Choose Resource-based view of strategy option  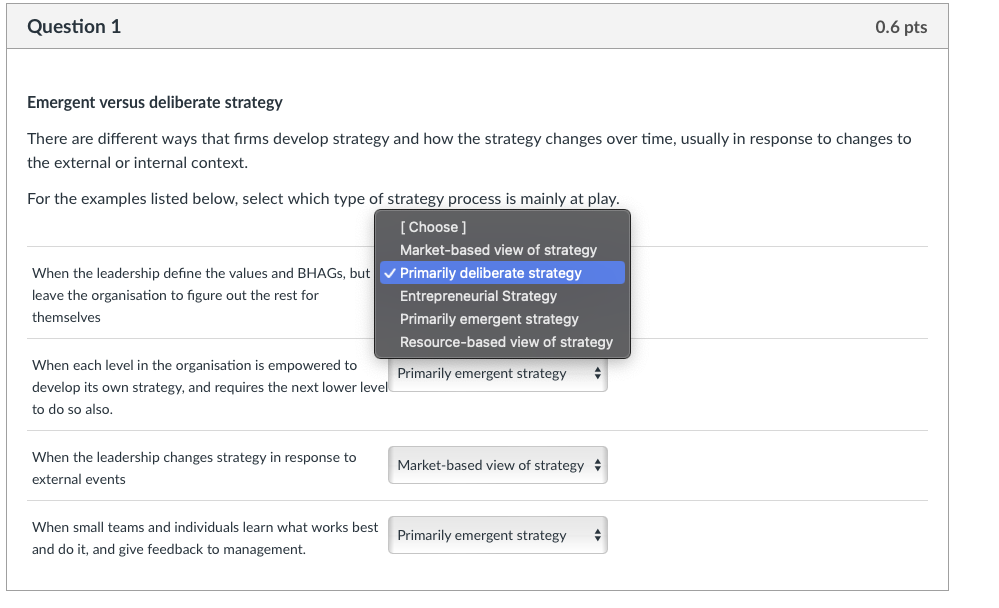(x=506, y=342)
